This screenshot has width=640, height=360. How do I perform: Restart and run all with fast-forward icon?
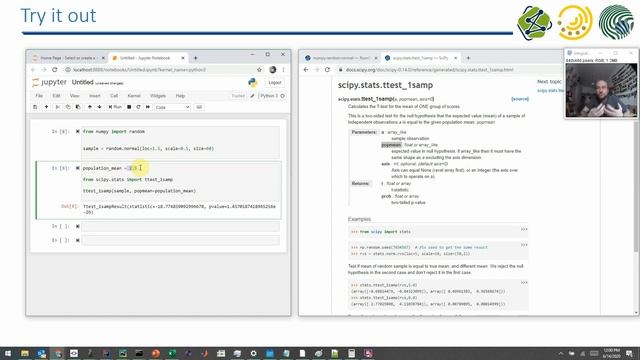(148, 107)
